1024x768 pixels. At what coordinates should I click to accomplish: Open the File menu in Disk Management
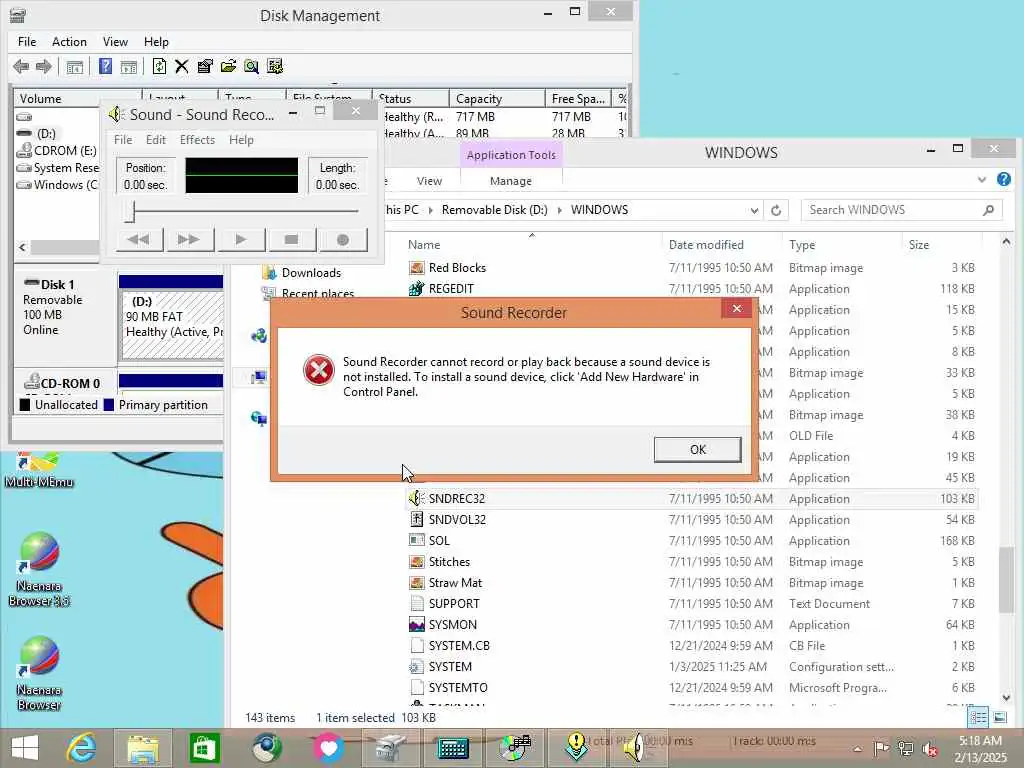27,42
